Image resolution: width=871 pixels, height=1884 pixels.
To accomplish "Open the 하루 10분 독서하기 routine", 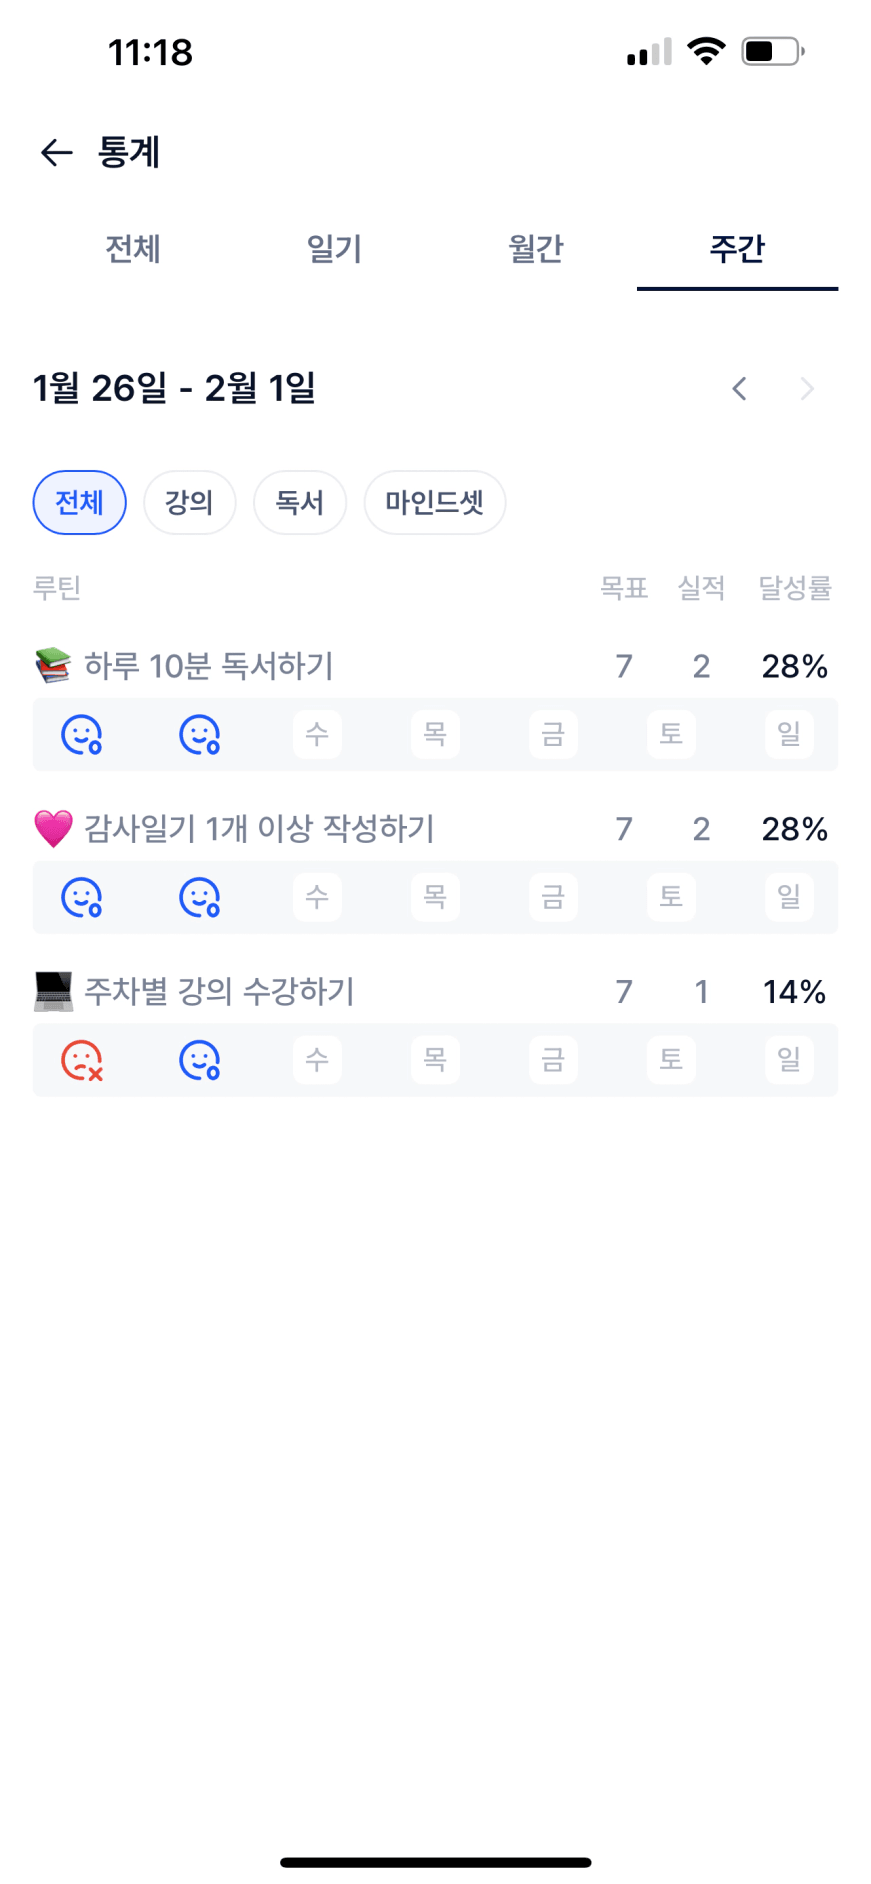I will click(208, 666).
